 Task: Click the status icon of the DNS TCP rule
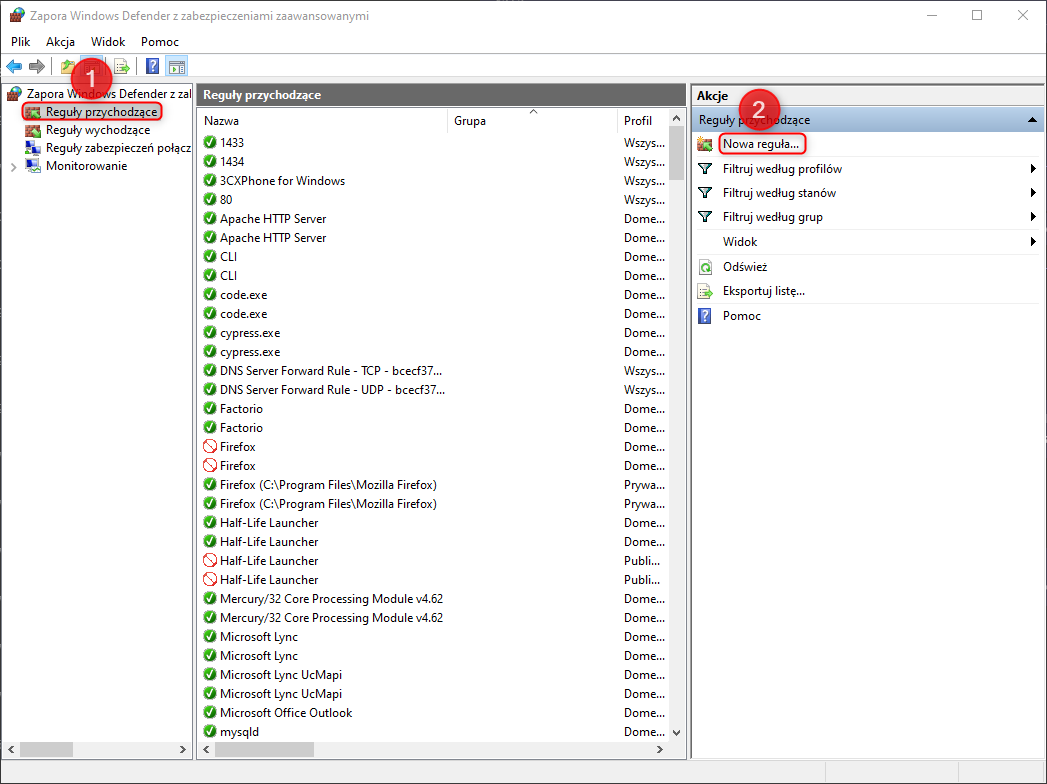coord(210,371)
